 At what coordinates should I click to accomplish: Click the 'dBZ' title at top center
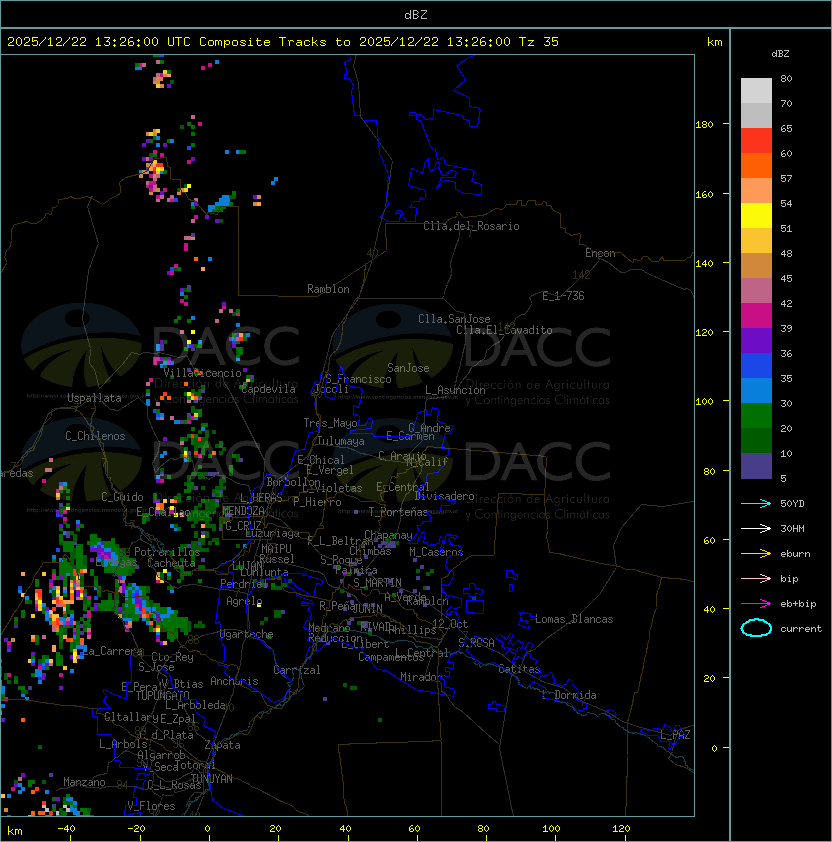(416, 14)
